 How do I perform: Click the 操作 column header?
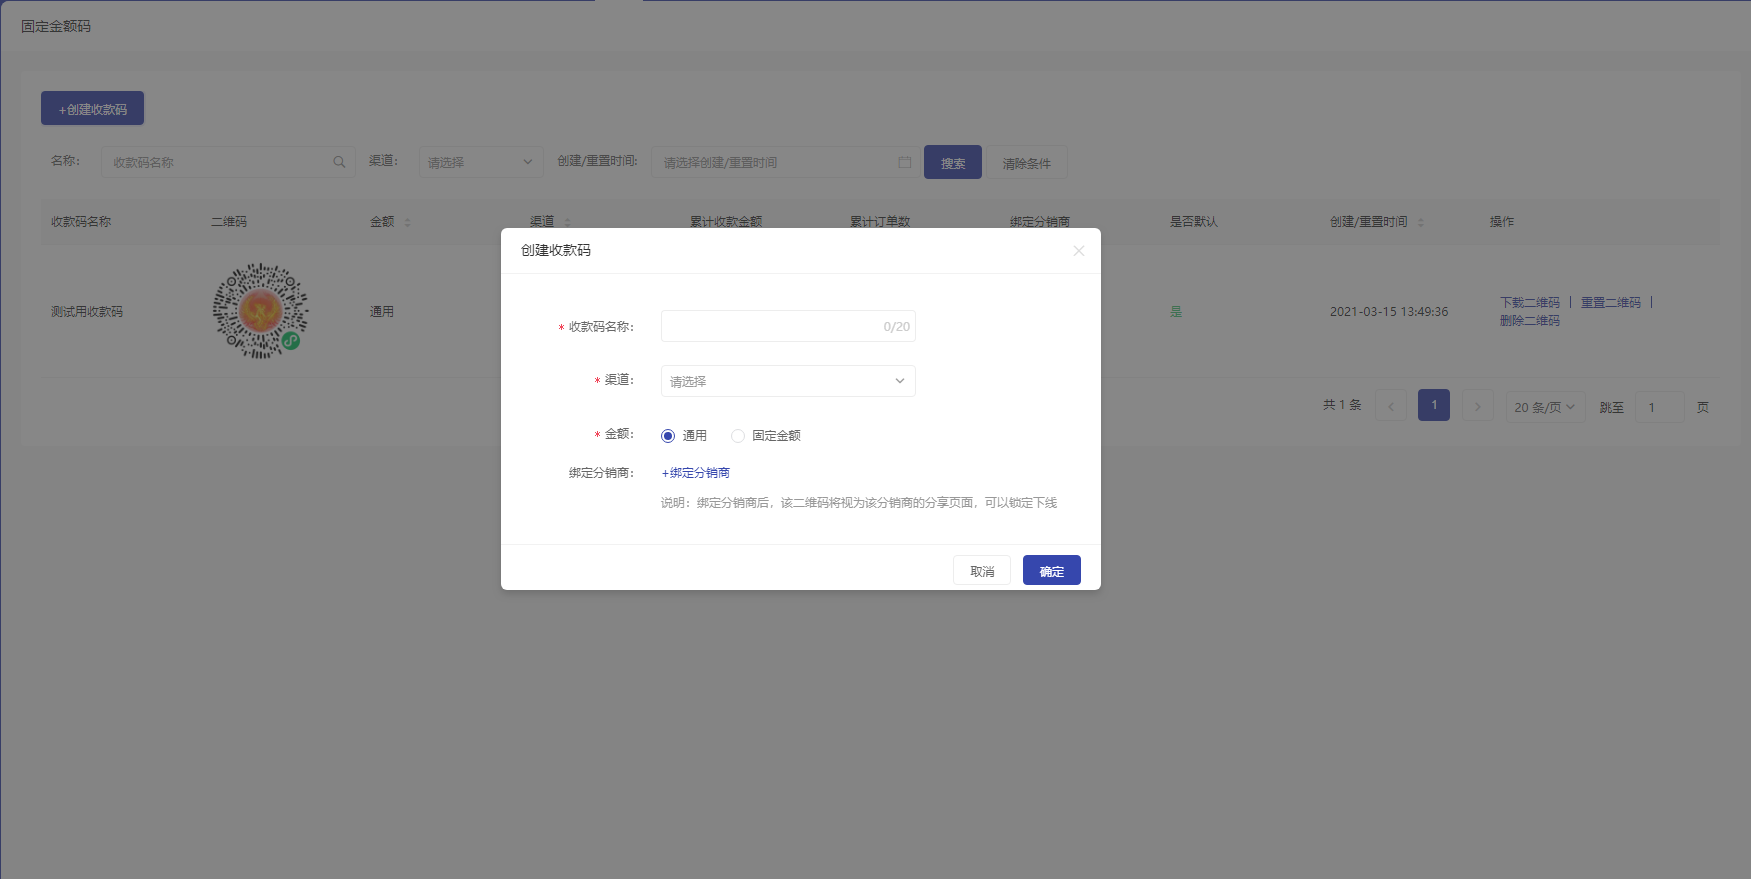[x=1502, y=222]
